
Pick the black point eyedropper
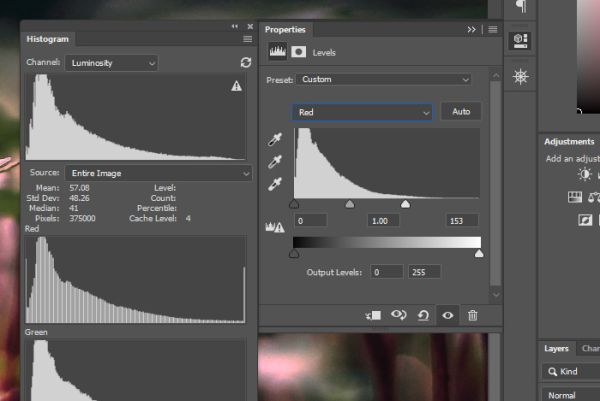click(x=275, y=140)
